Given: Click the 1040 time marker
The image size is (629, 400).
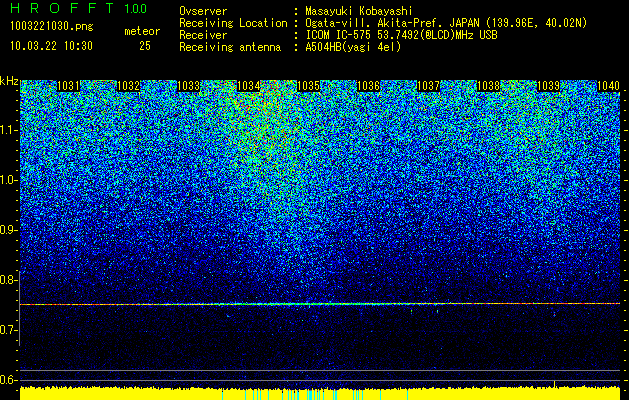Looking at the screenshot, I should tap(609, 86).
